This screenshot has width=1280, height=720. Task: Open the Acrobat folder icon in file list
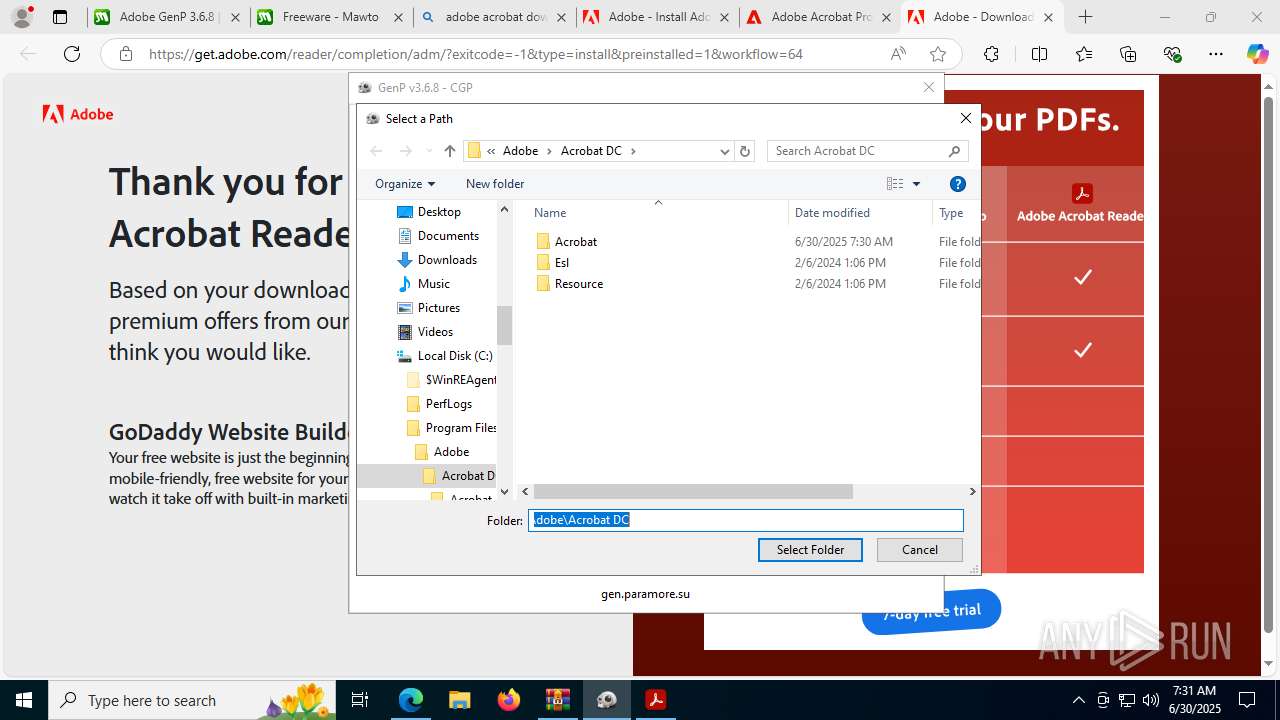click(x=543, y=241)
